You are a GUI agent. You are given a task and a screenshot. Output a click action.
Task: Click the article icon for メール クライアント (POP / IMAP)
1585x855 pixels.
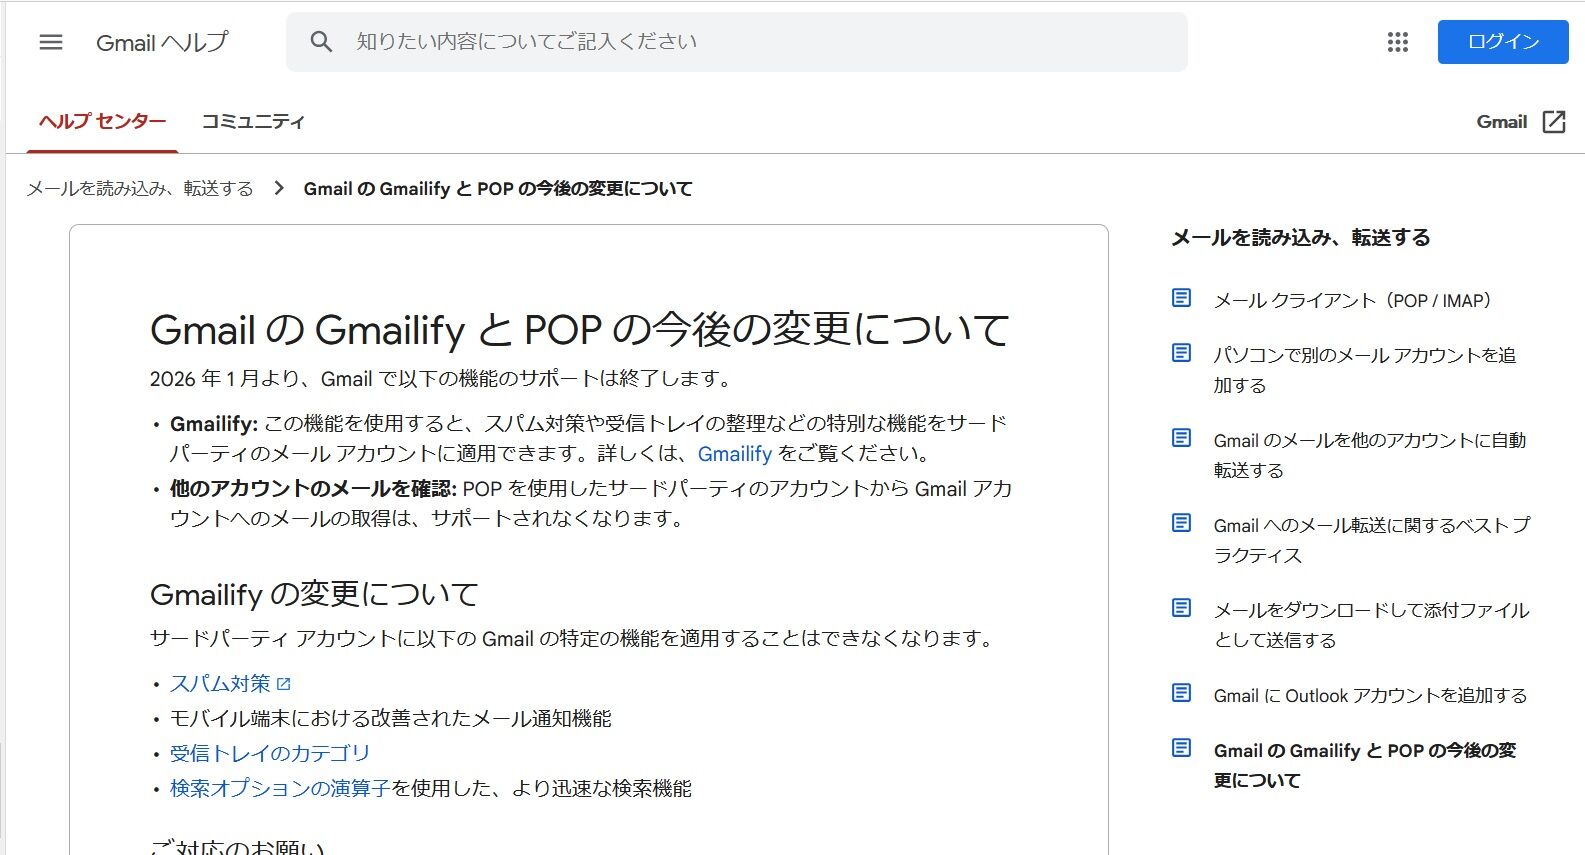[1182, 298]
